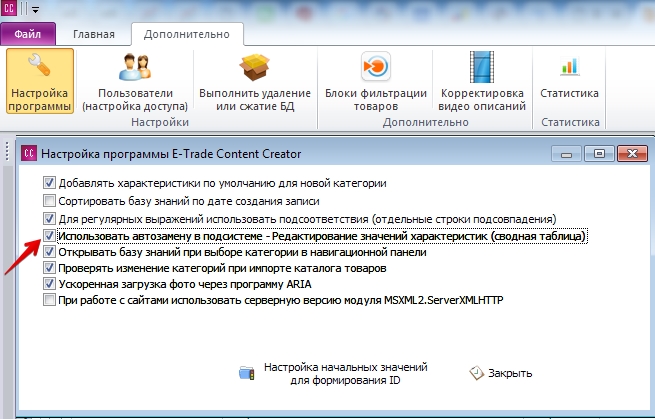The width and height of the screenshot is (655, 419).
Task: Close the Настройка программы window
Action: pyautogui.click(x=632, y=154)
